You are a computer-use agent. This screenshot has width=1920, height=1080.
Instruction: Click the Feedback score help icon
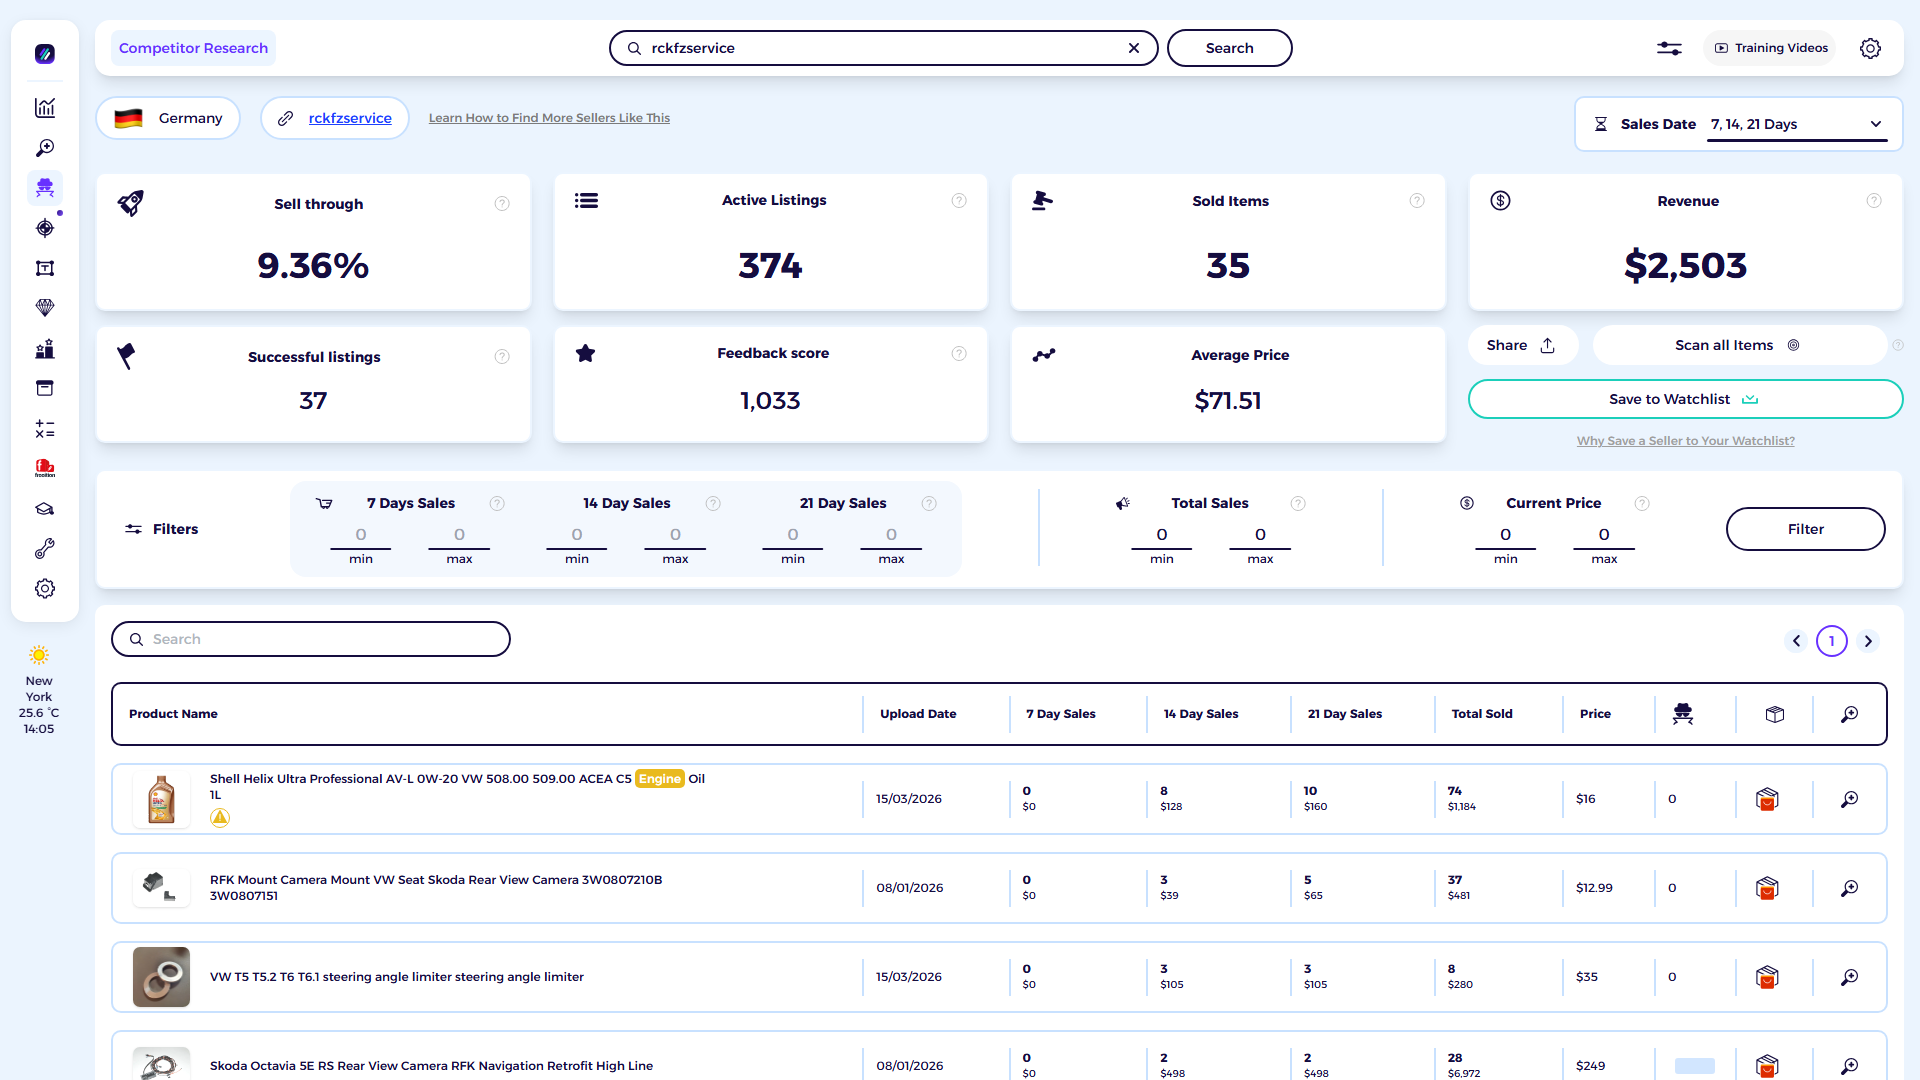(x=959, y=354)
